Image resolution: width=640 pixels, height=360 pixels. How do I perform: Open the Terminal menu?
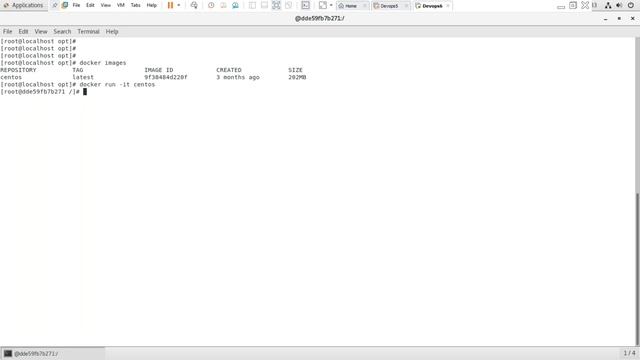pyautogui.click(x=88, y=31)
